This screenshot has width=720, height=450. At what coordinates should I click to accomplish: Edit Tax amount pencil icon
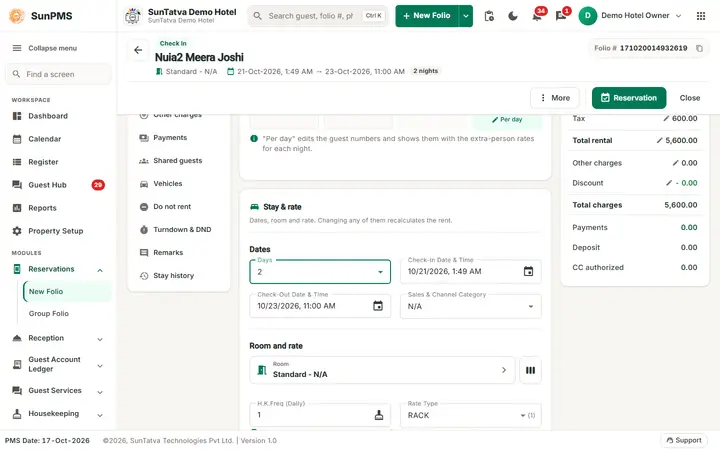coord(666,118)
